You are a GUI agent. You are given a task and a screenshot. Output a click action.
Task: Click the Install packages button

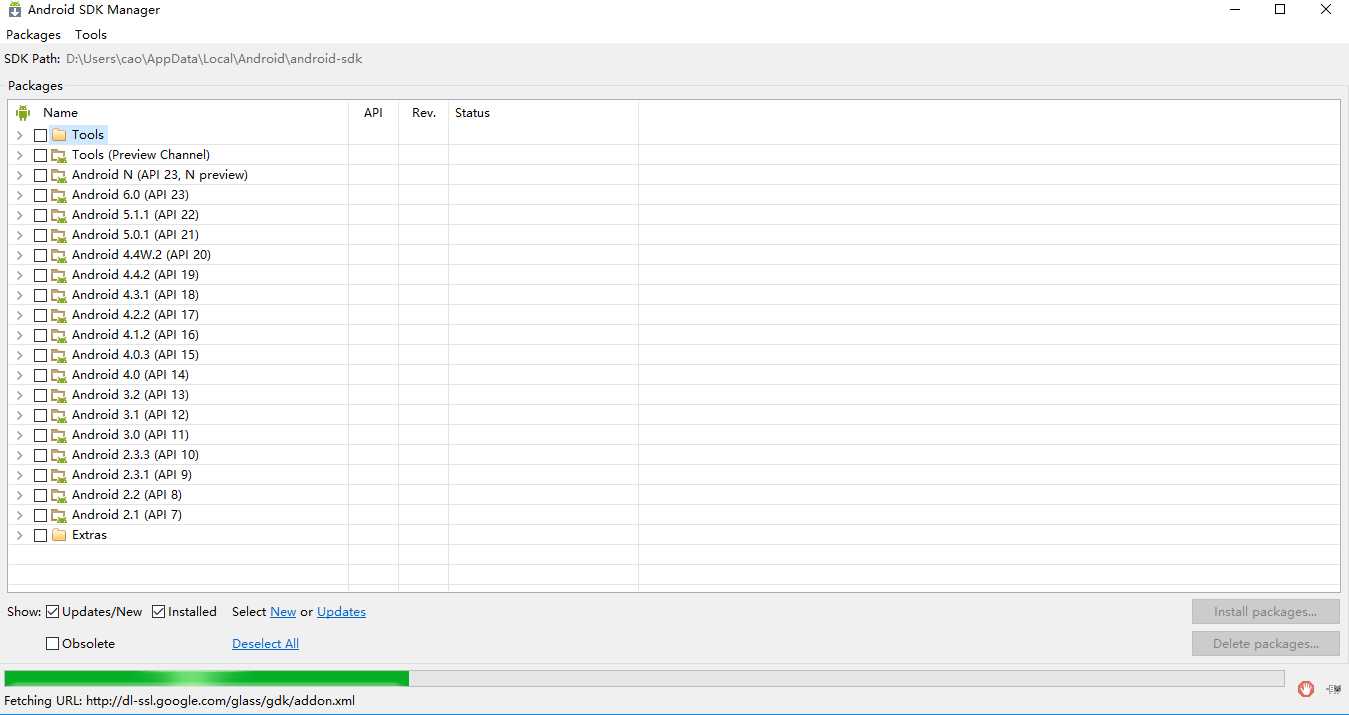(1265, 612)
